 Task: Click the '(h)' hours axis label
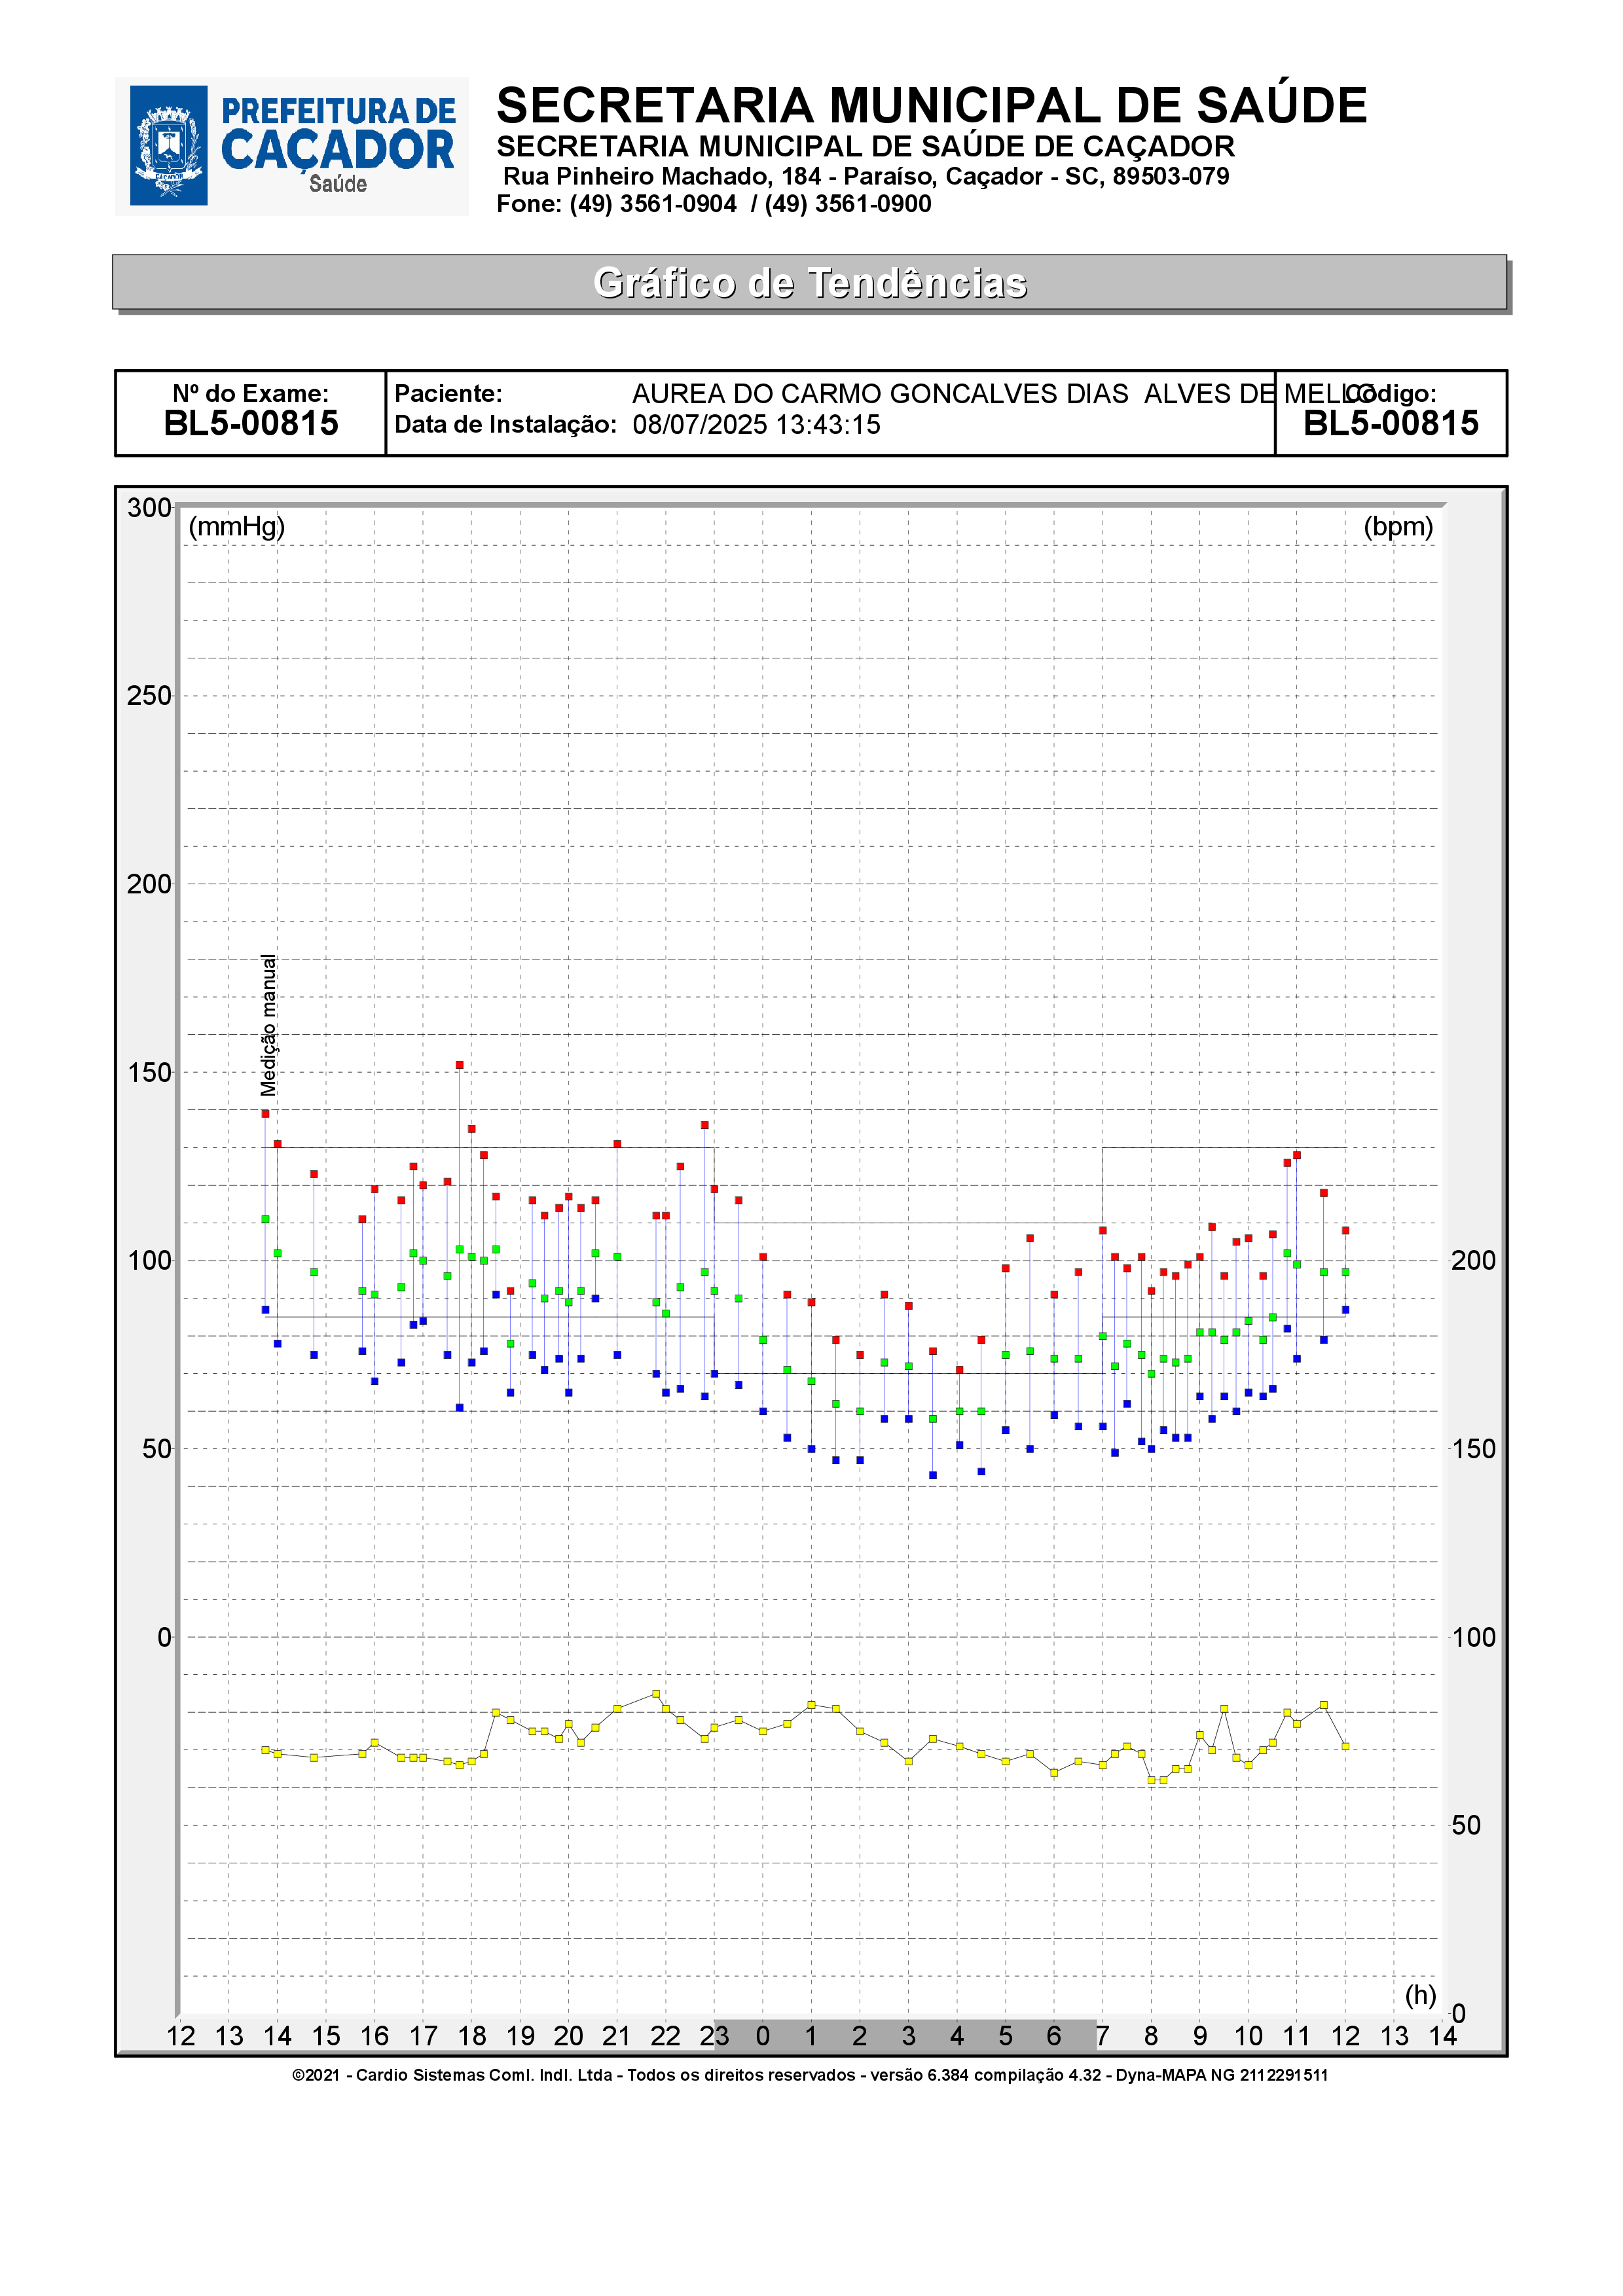click(x=1420, y=1995)
